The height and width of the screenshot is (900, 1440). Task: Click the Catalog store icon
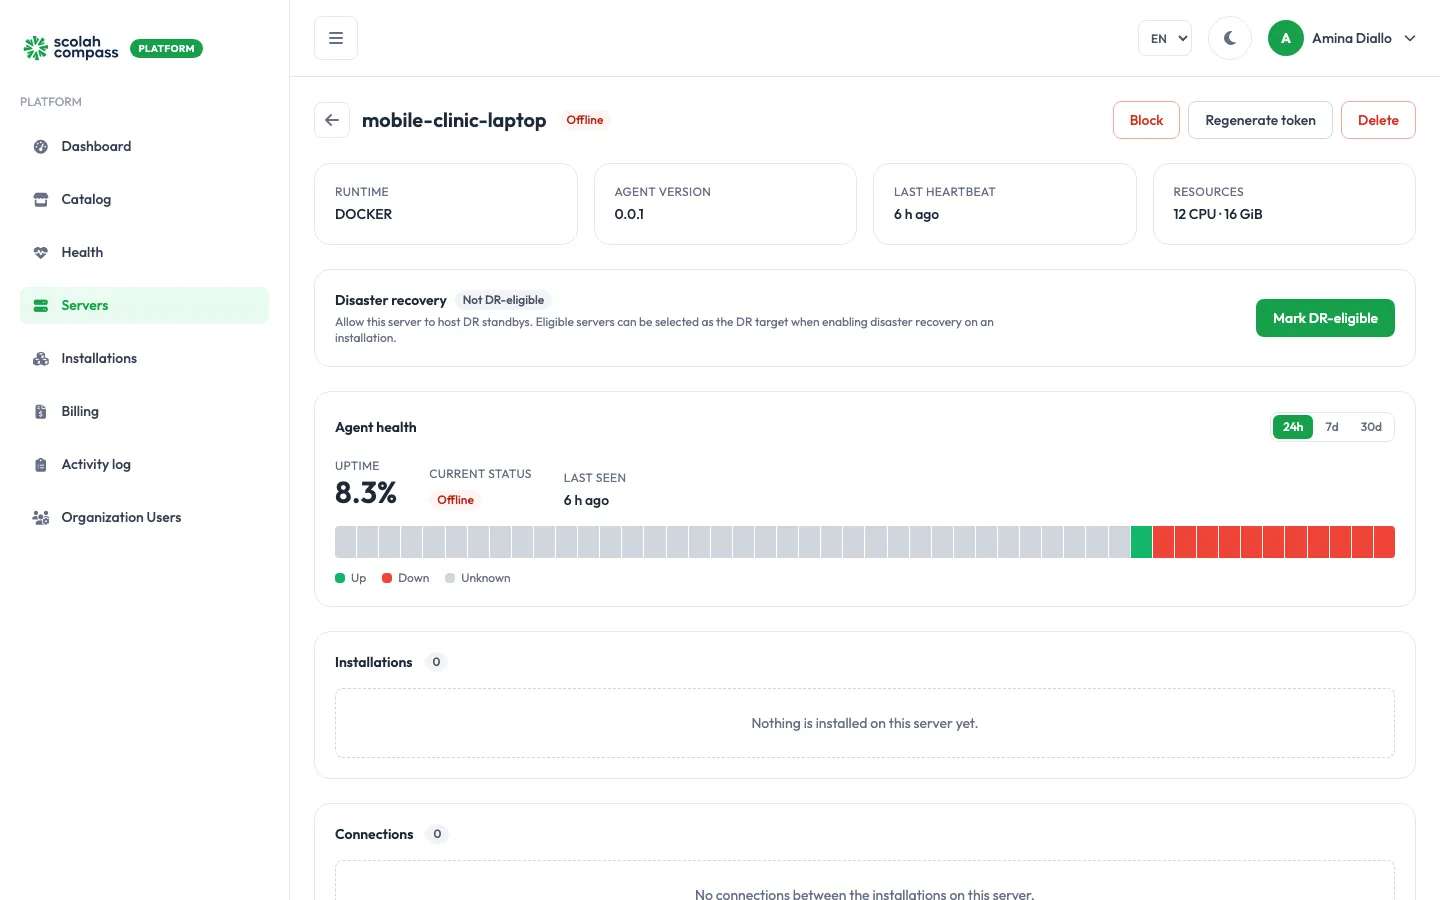pos(41,199)
